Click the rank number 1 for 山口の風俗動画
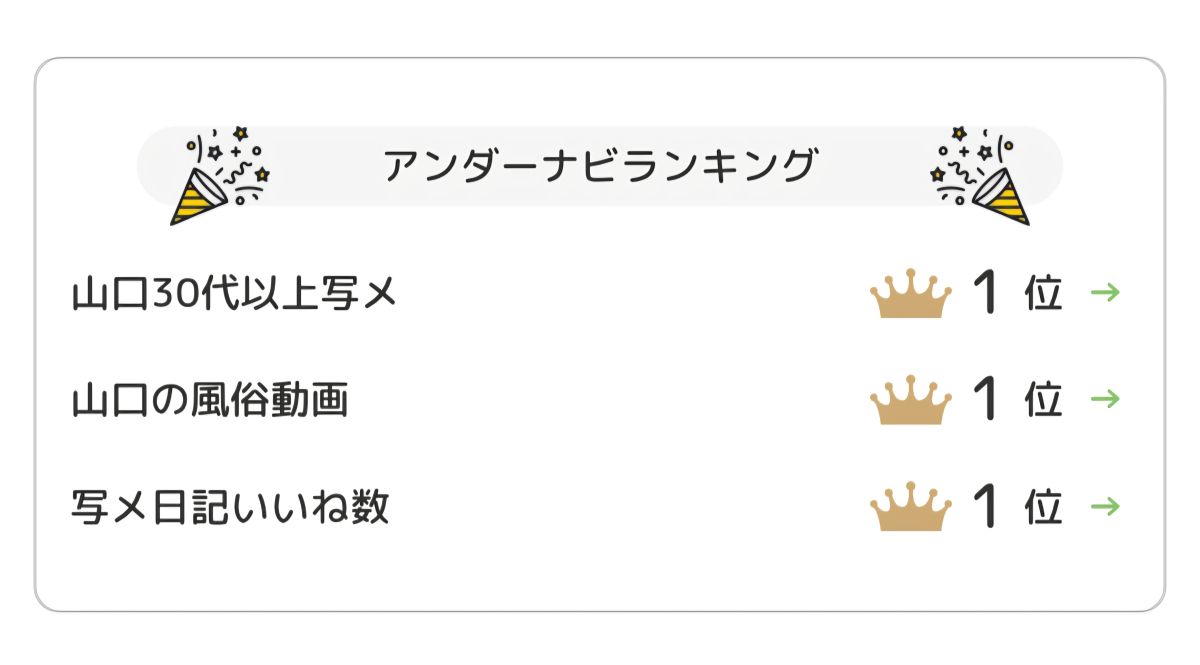The image size is (1200, 665). pos(987,400)
